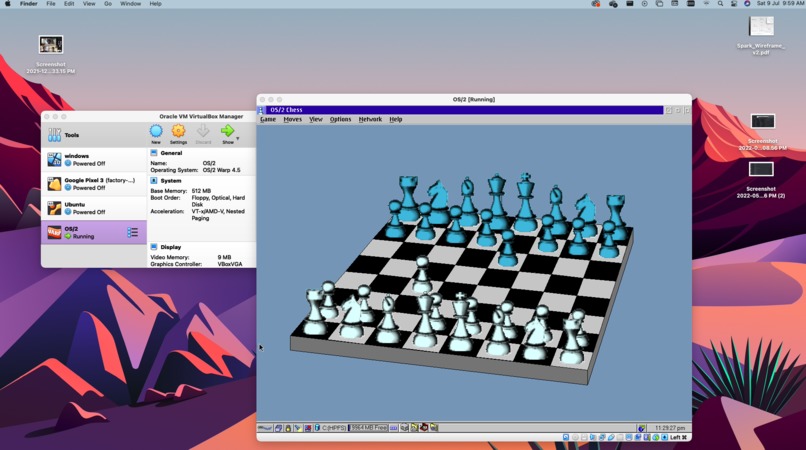Screen dimensions: 806x450
Task: Click the '5984 MB Free' disk space indicator
Action: pos(368,428)
